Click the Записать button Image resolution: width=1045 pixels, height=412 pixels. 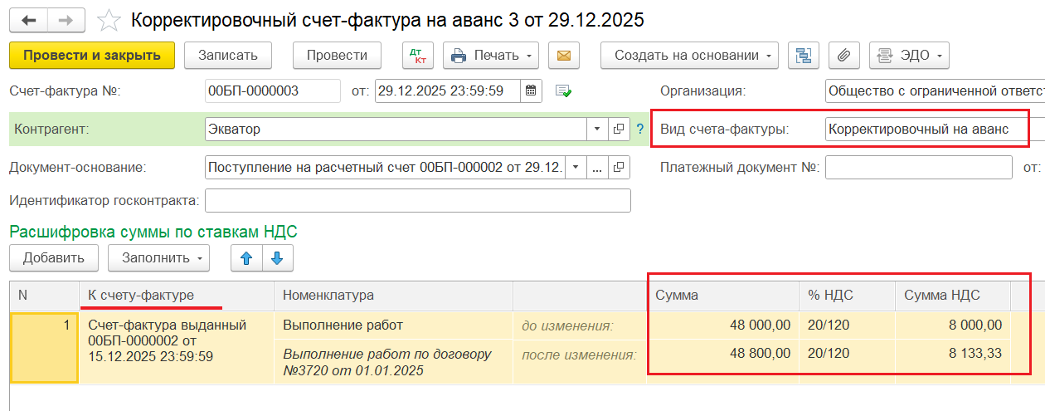[x=228, y=55]
